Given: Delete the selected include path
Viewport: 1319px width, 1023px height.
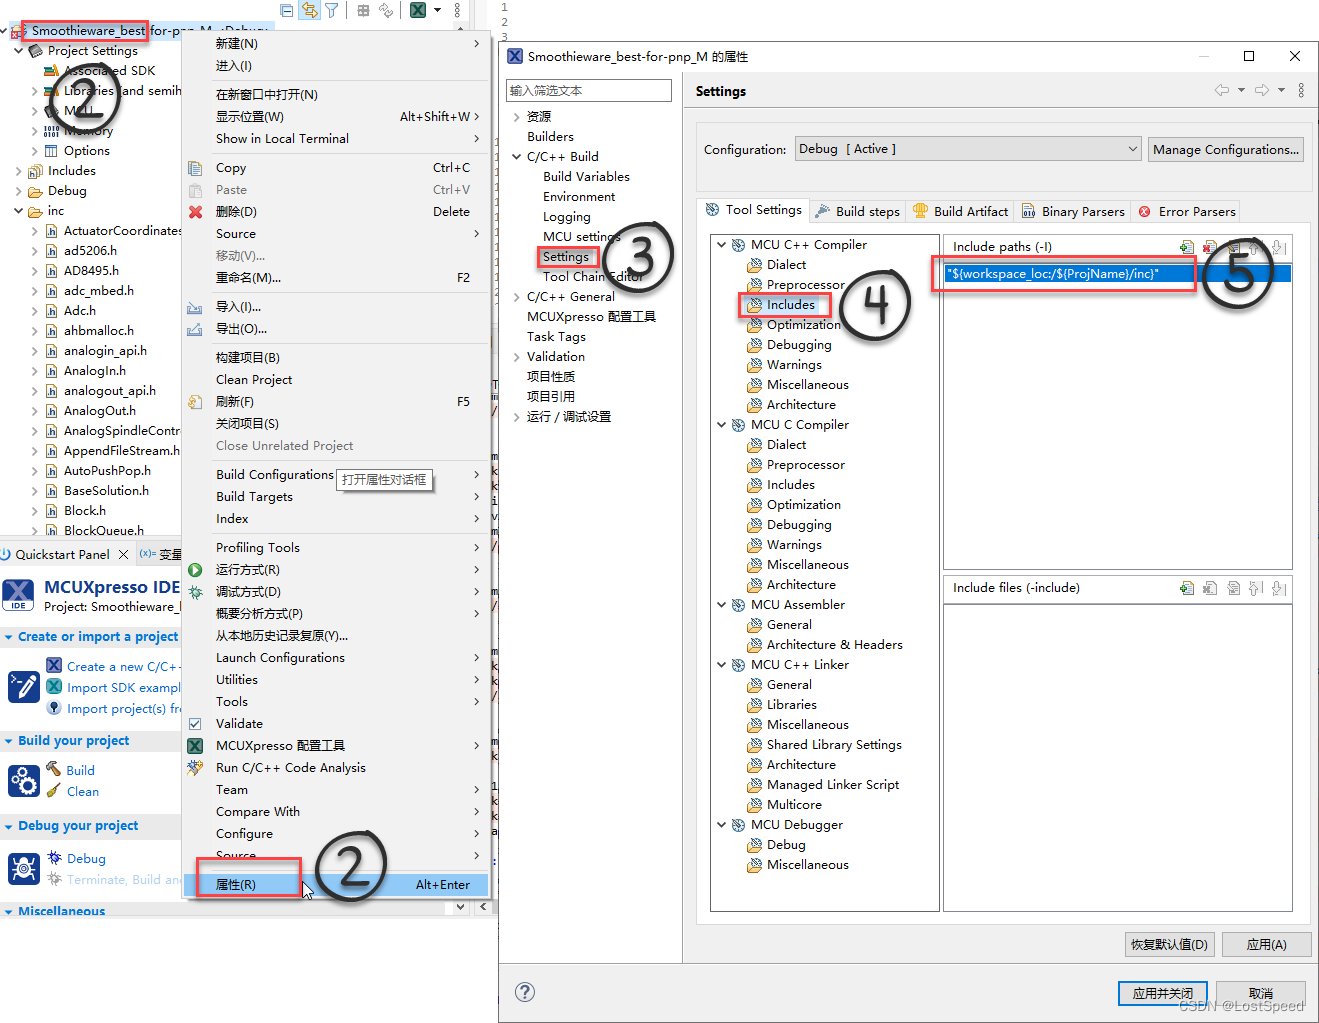Looking at the screenshot, I should coord(1210,247).
